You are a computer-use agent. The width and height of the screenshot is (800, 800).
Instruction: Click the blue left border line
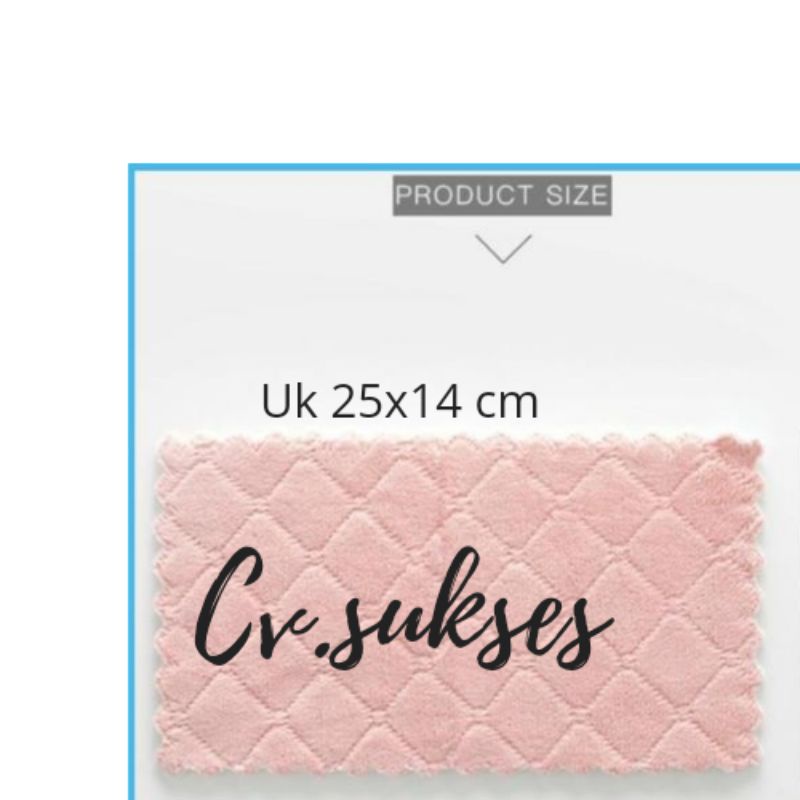click(132, 482)
